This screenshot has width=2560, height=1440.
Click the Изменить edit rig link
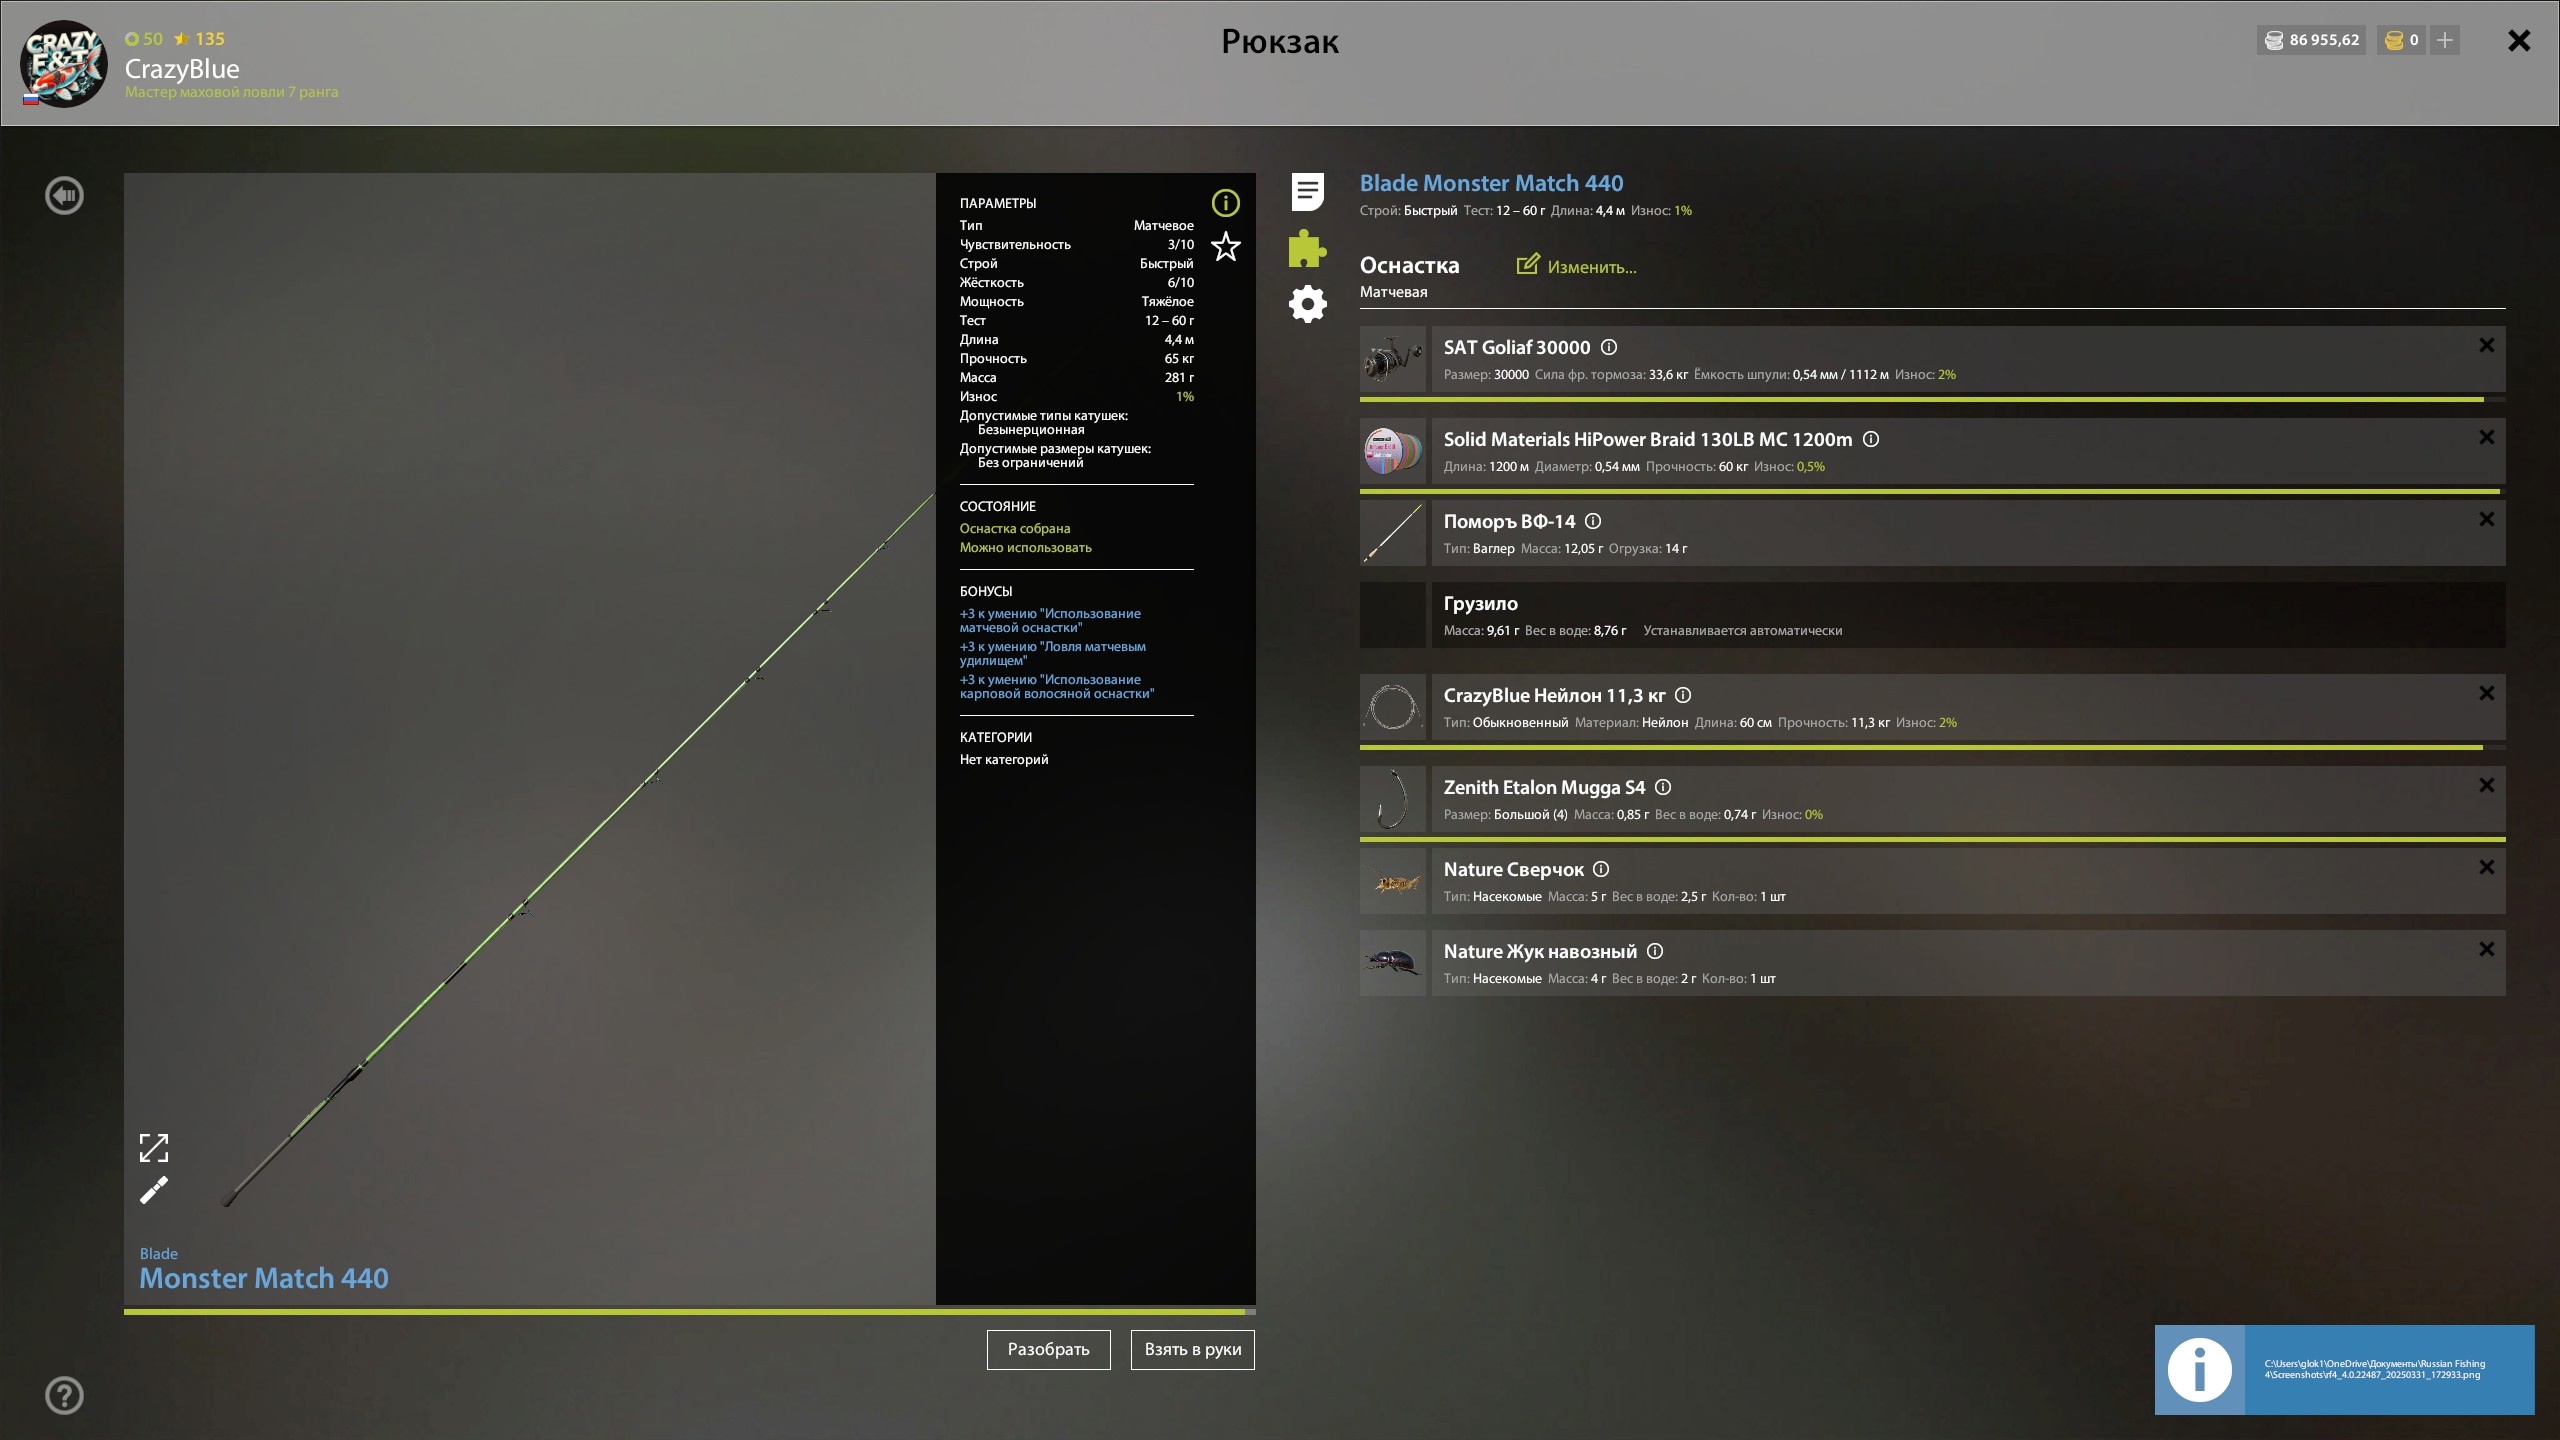[x=1591, y=267]
